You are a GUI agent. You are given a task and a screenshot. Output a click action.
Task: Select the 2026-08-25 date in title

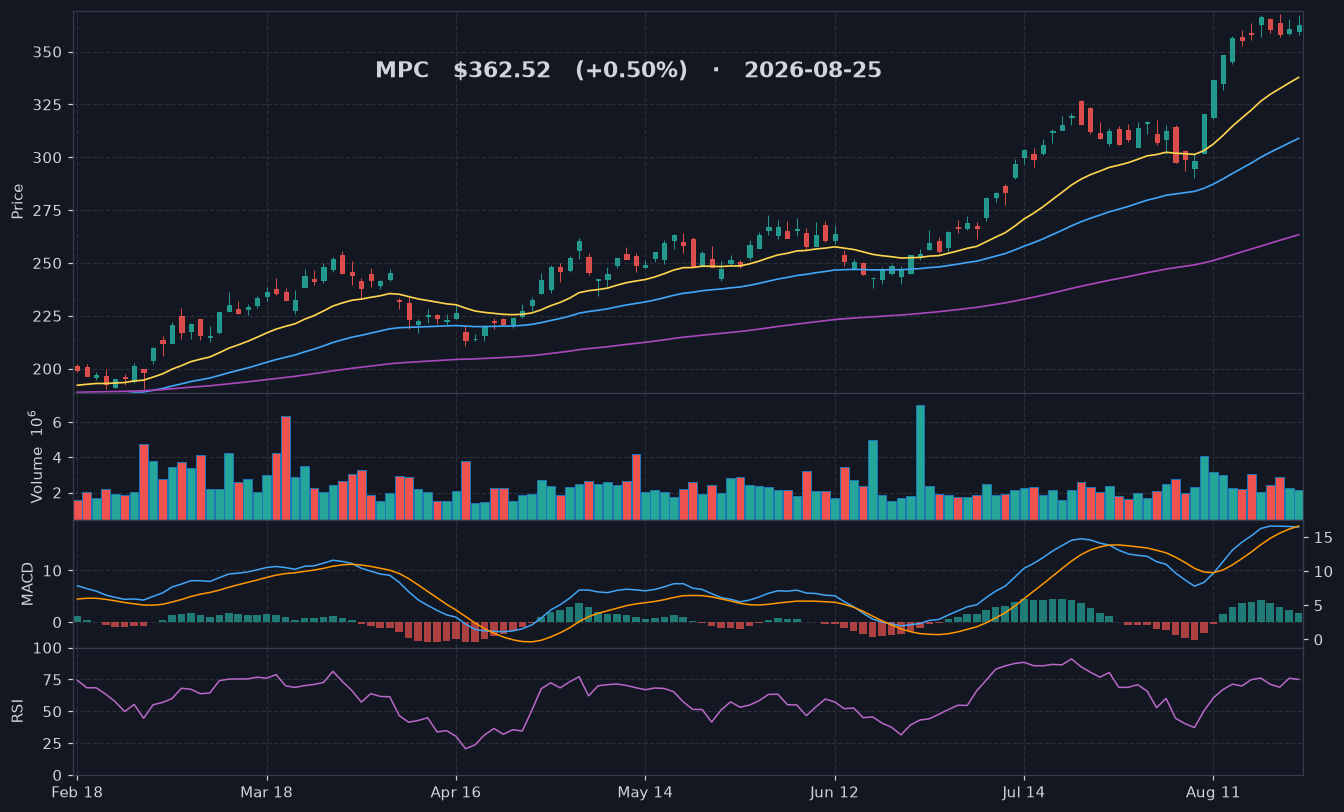pos(813,70)
